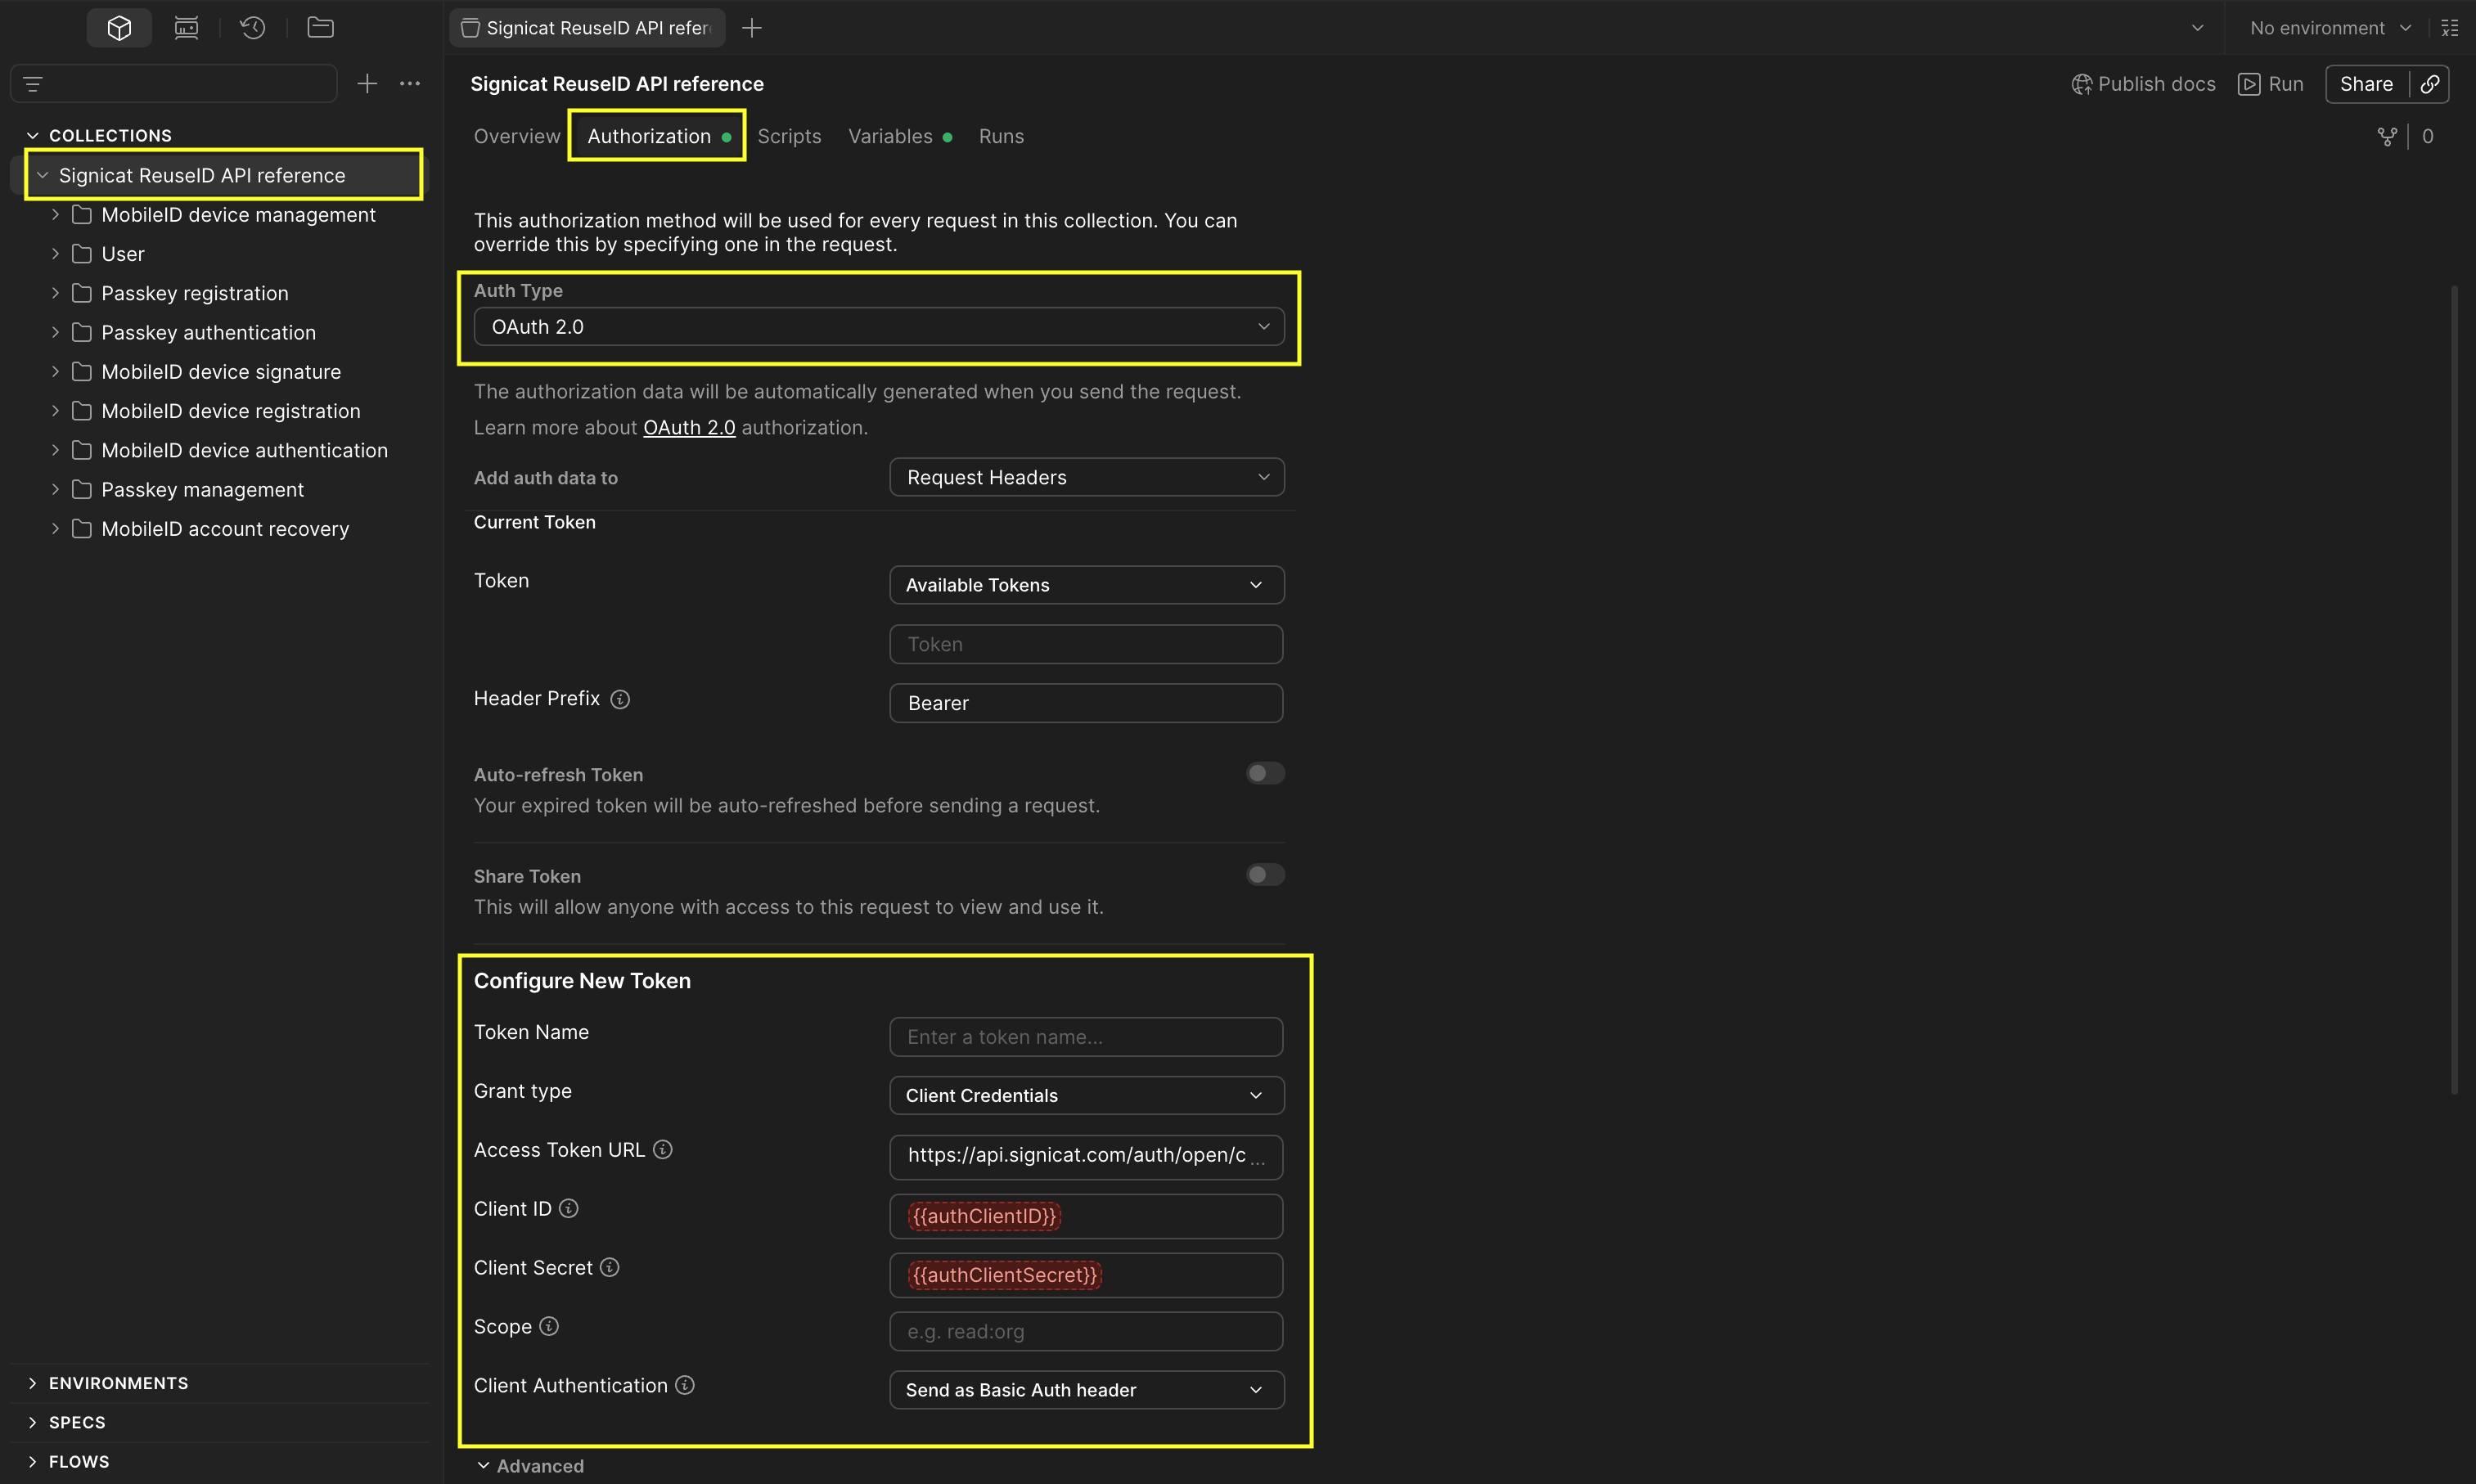The height and width of the screenshot is (1484, 2476).
Task: Toggle the Auto-refresh Token switch
Action: (1265, 774)
